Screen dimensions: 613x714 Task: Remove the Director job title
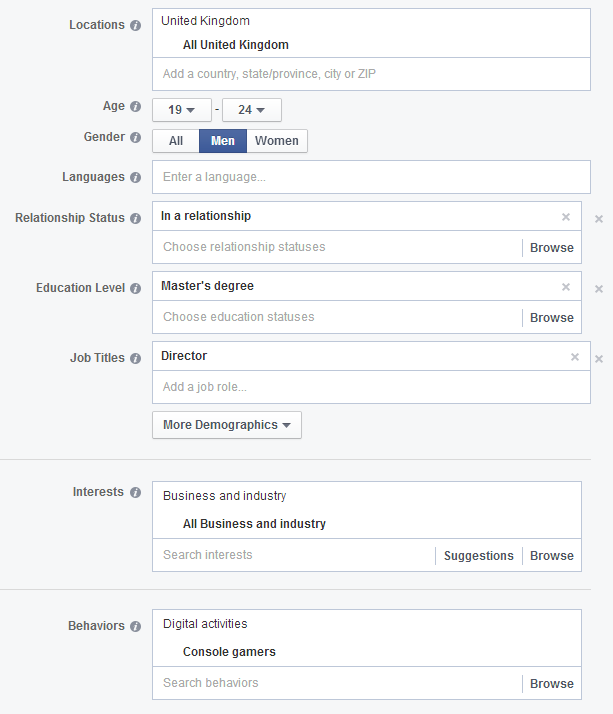[x=575, y=357]
